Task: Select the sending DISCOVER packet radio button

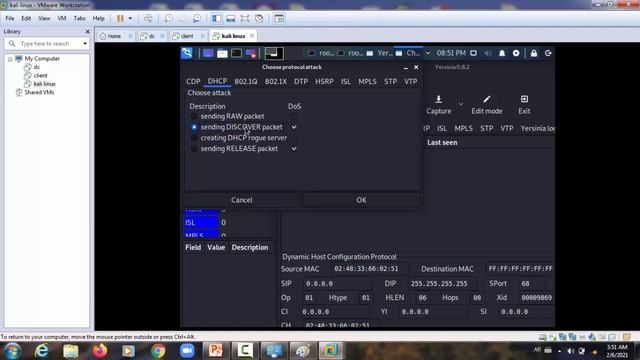Action: (x=194, y=127)
